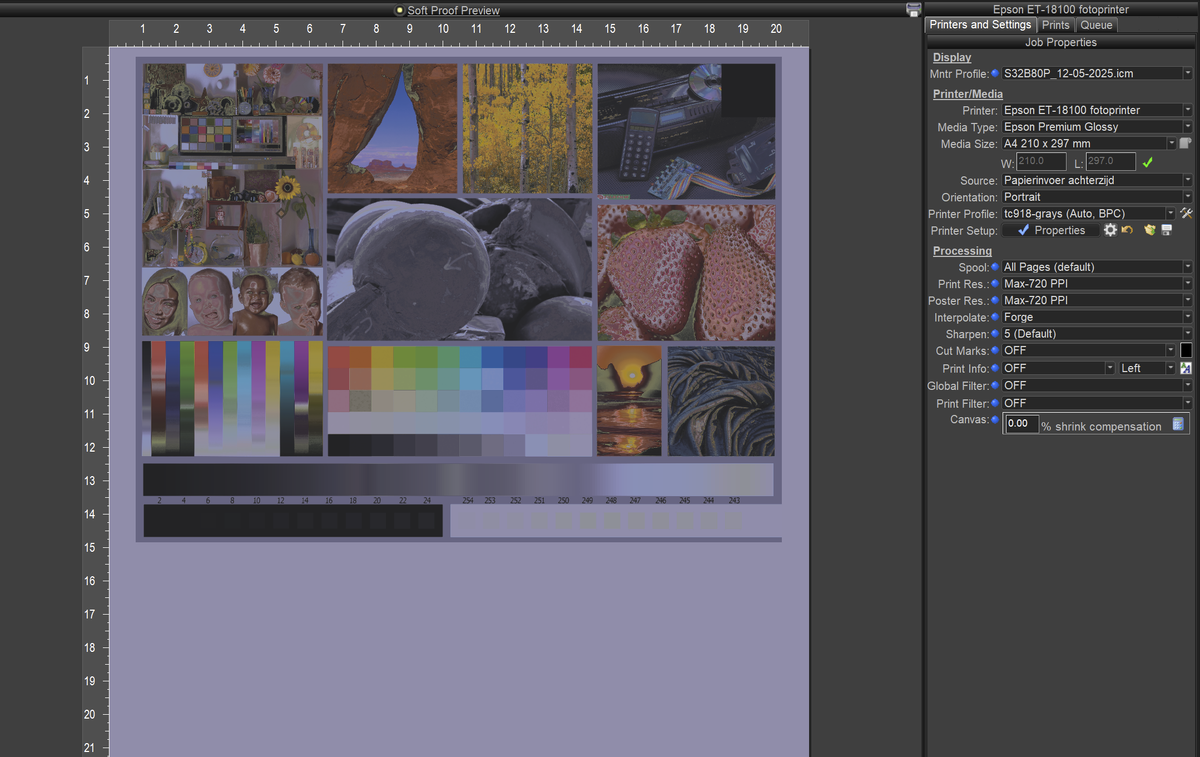Open the Cut Marks dropdown
This screenshot has width=1200, height=757.
click(x=1089, y=351)
